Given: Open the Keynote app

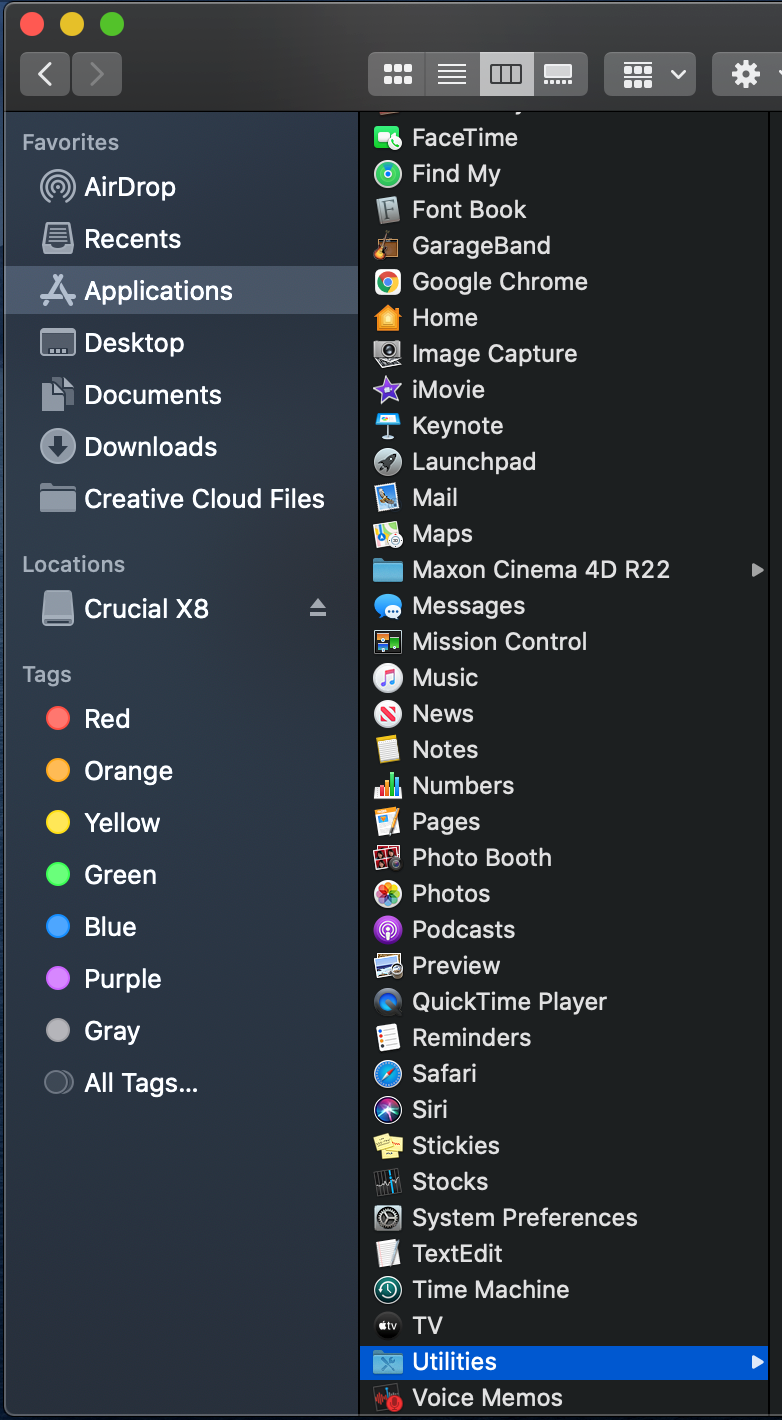Looking at the screenshot, I should [458, 425].
